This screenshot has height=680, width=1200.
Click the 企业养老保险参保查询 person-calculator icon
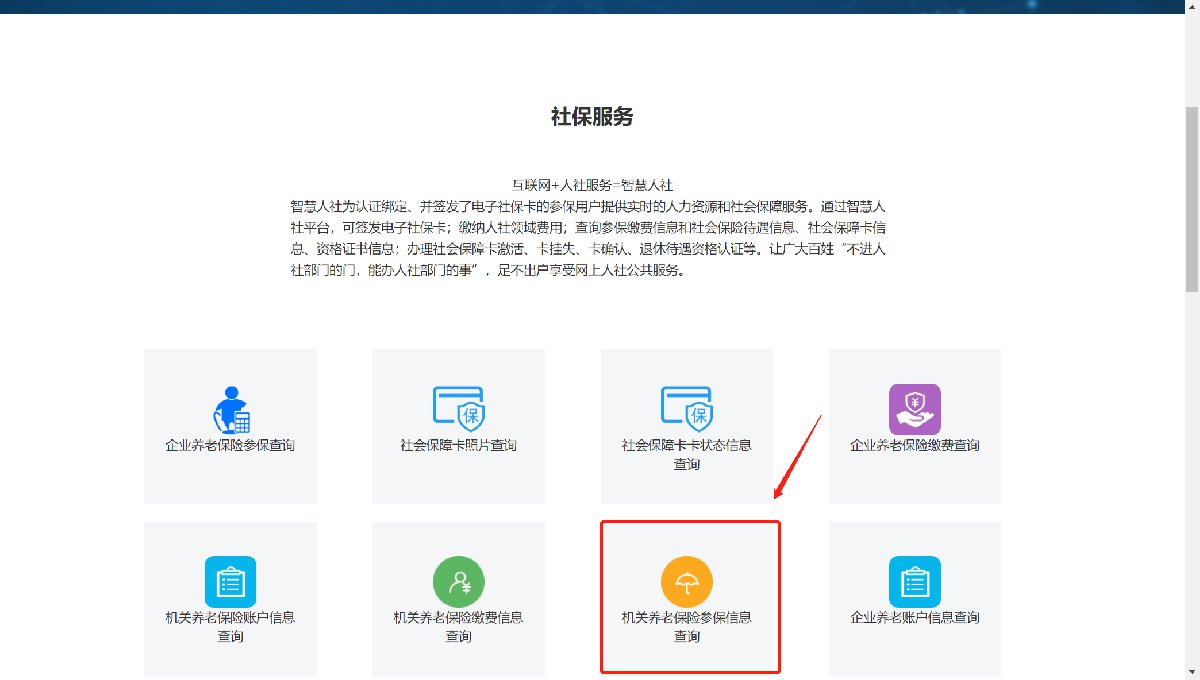[x=230, y=409]
